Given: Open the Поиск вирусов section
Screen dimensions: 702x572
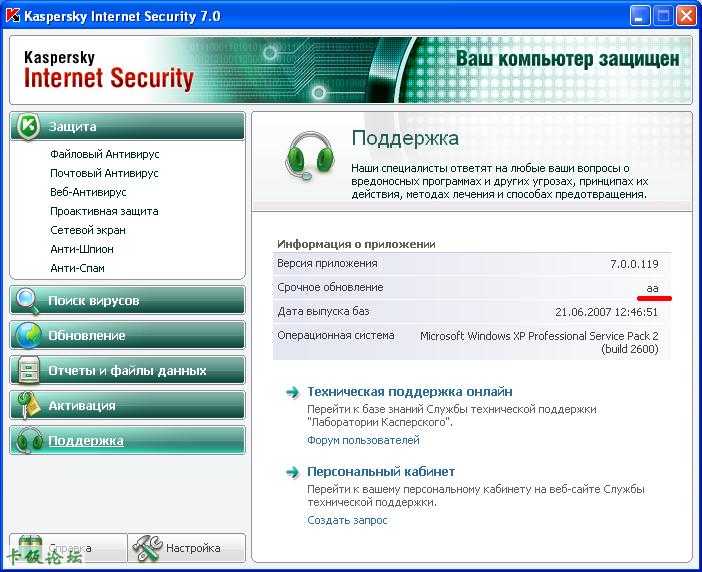Looking at the screenshot, I should [127, 301].
